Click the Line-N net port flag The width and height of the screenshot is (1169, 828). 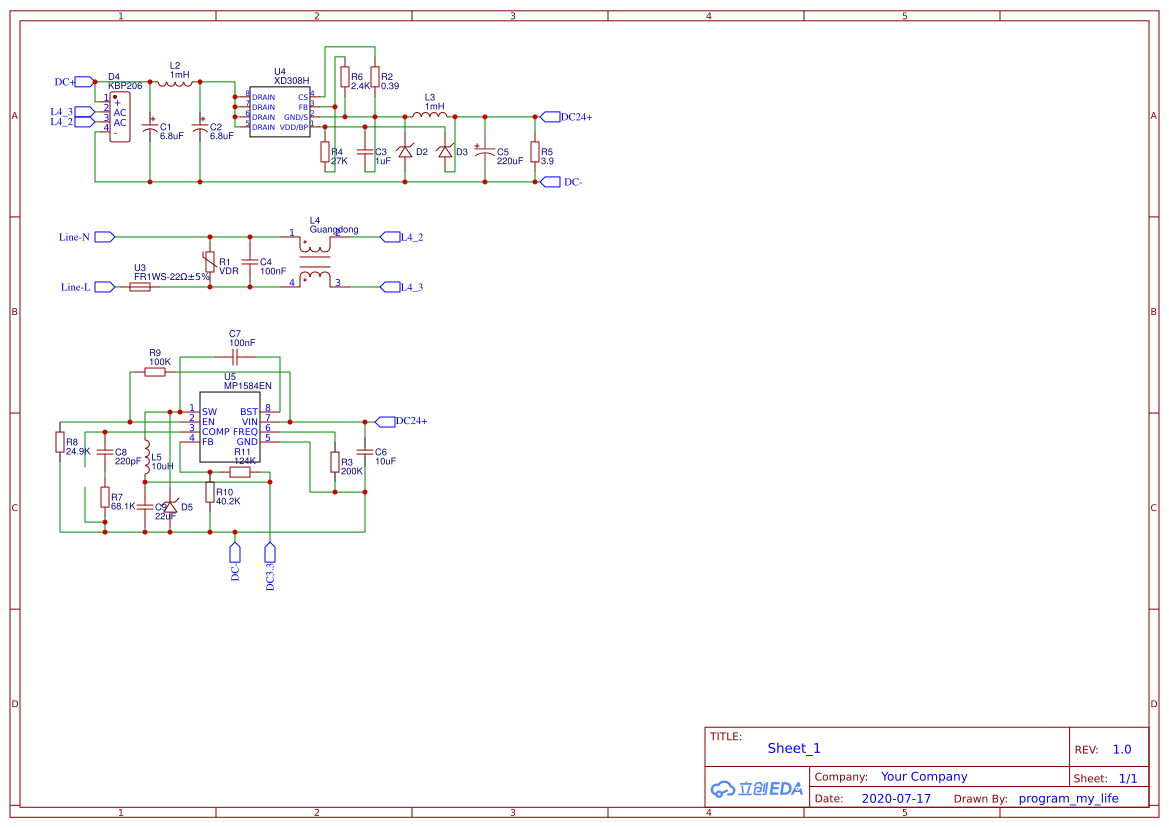pyautogui.click(x=104, y=237)
